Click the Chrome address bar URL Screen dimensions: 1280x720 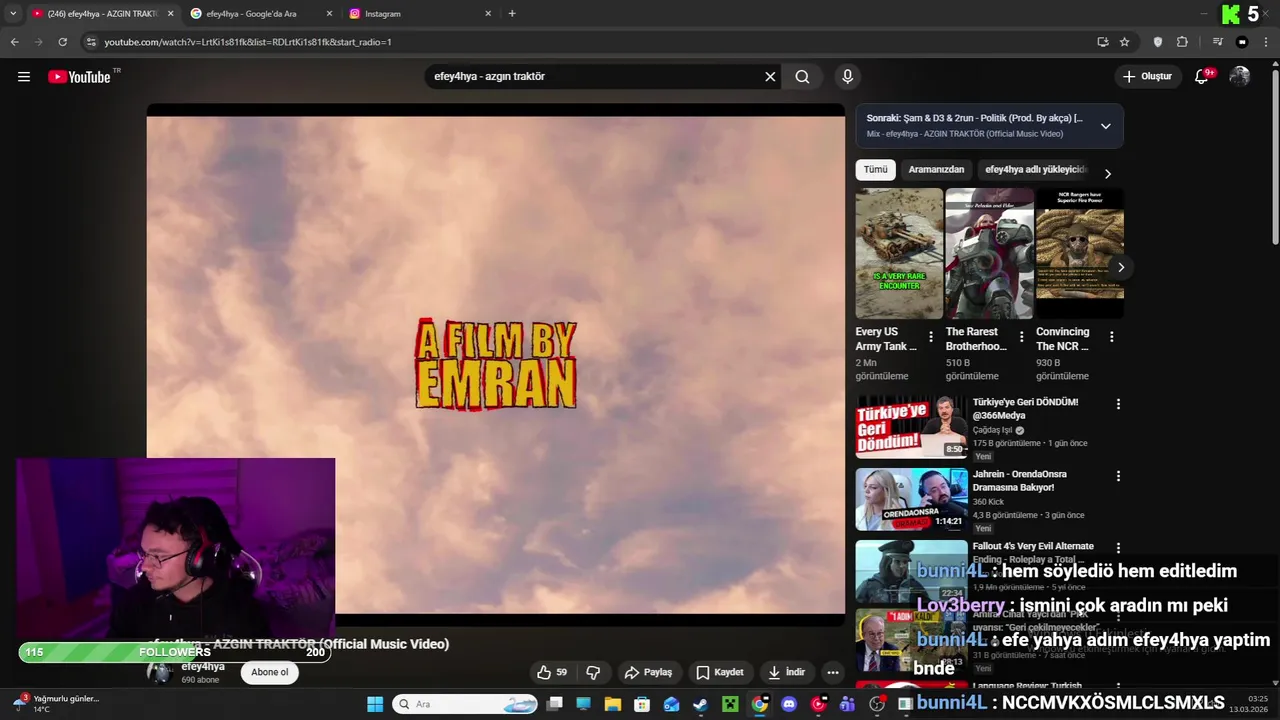248,42
